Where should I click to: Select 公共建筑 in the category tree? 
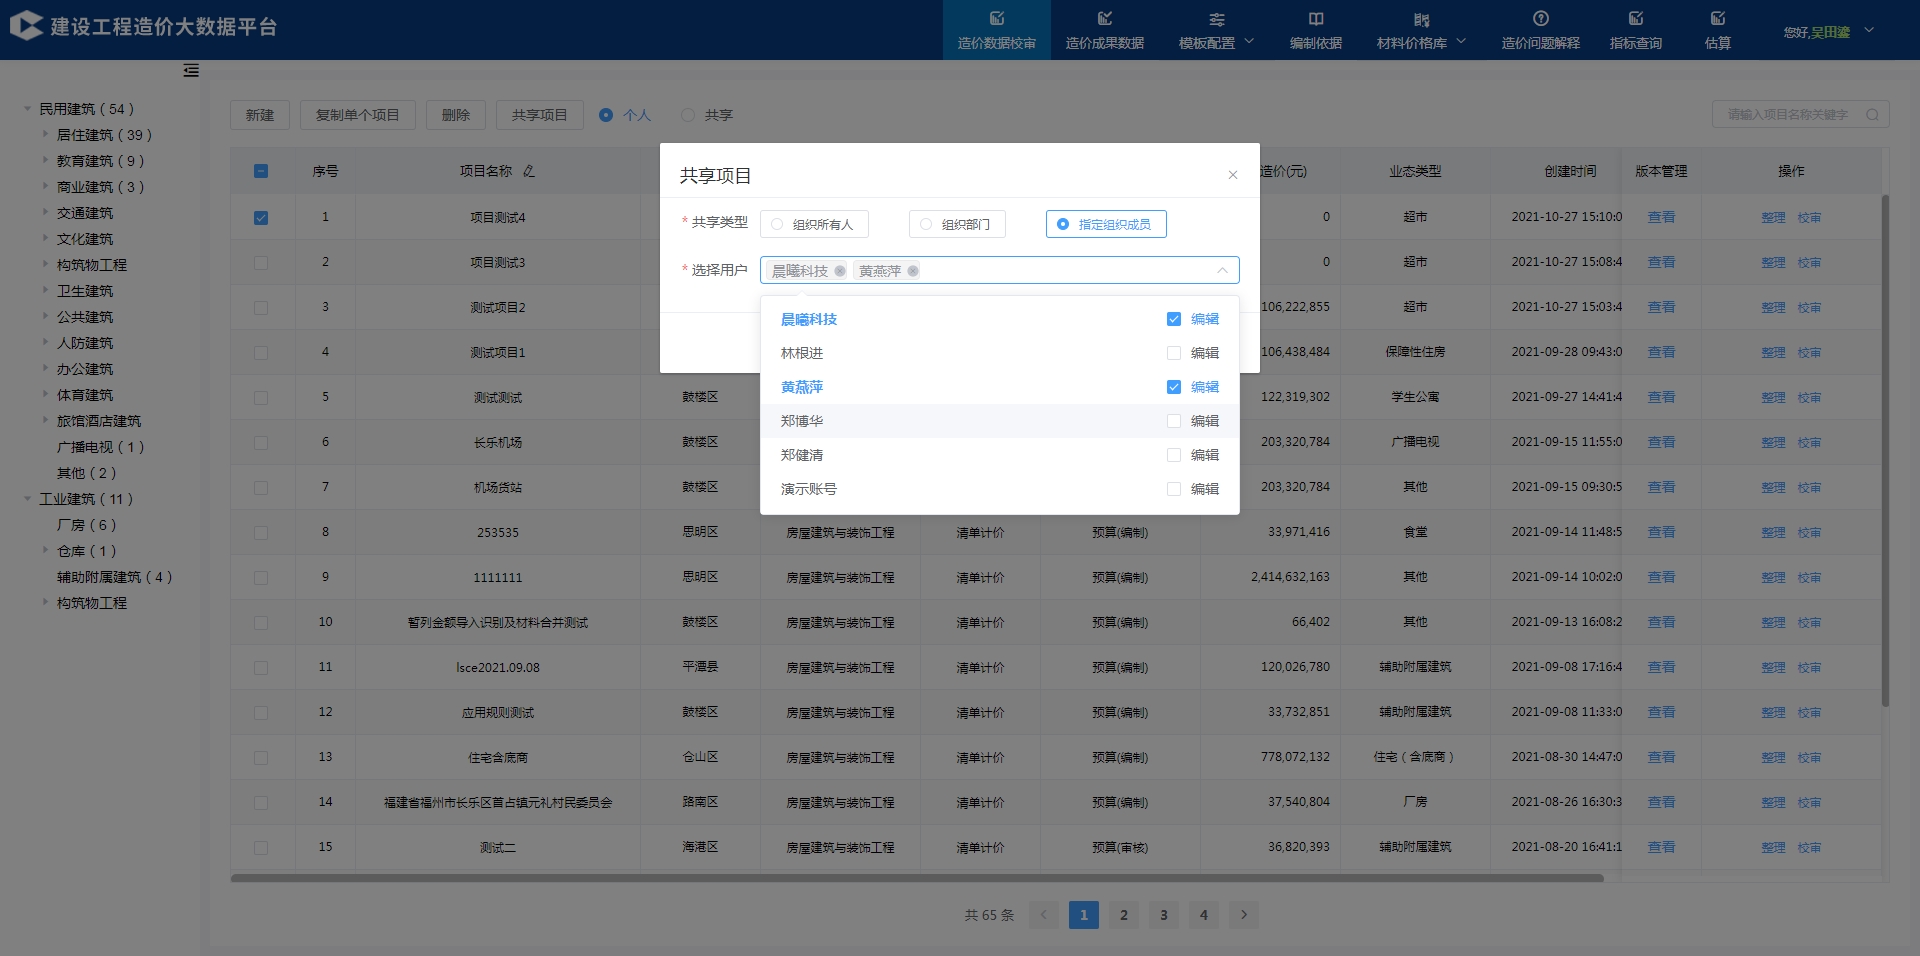pyautogui.click(x=85, y=317)
